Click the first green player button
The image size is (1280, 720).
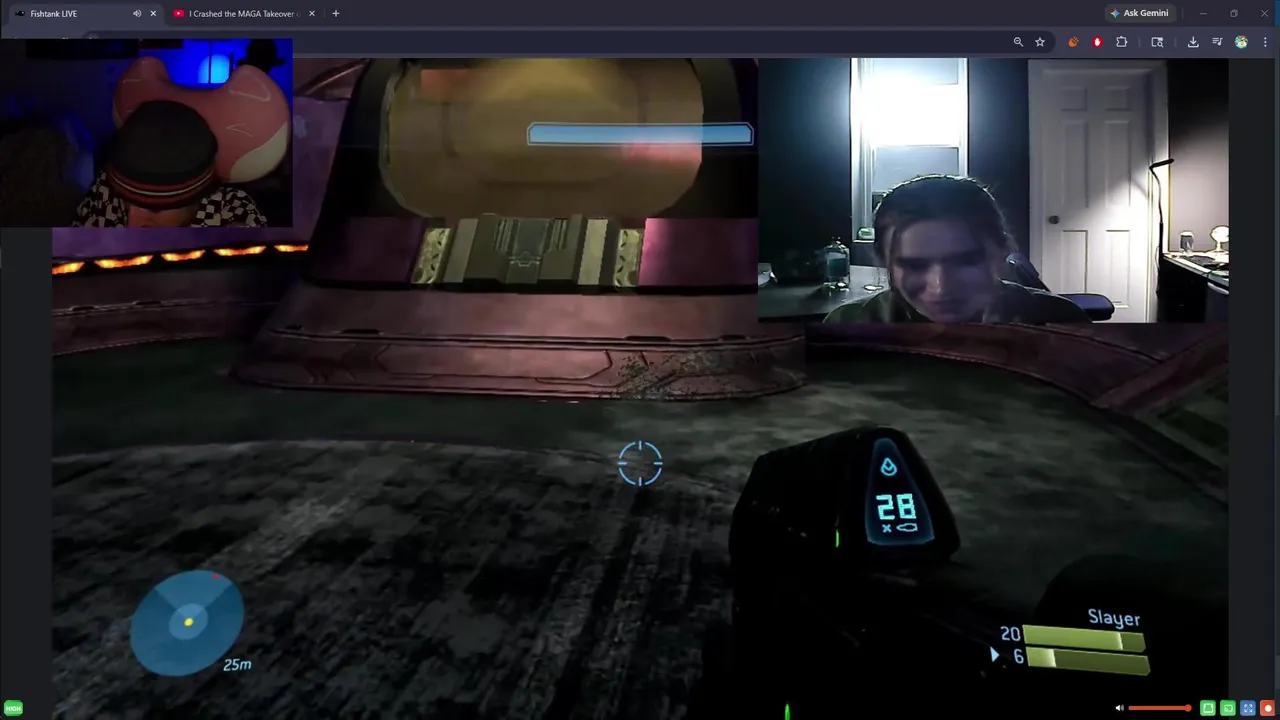point(1208,708)
